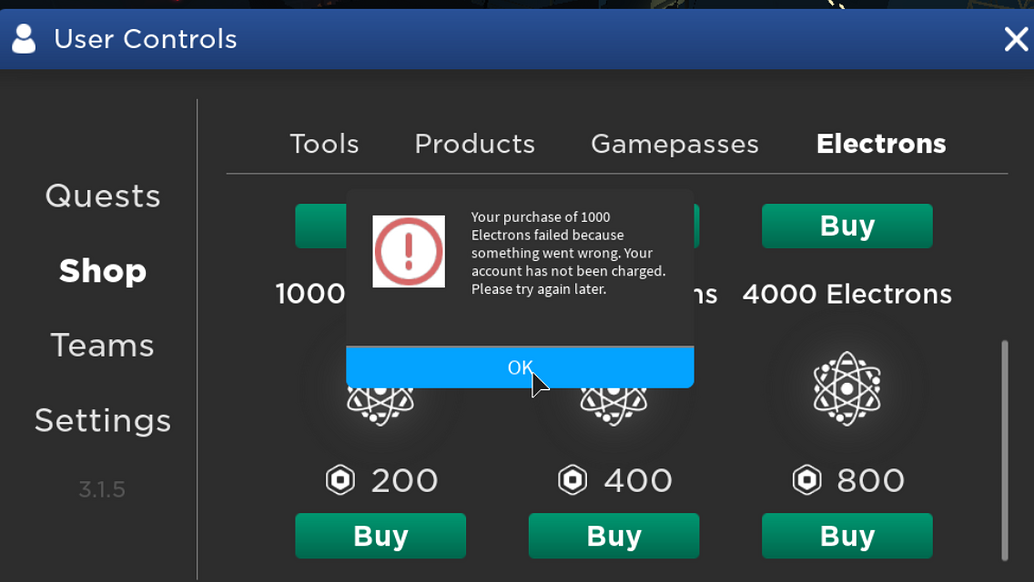The width and height of the screenshot is (1034, 582).
Task: Open the Teams section
Action: tap(102, 345)
